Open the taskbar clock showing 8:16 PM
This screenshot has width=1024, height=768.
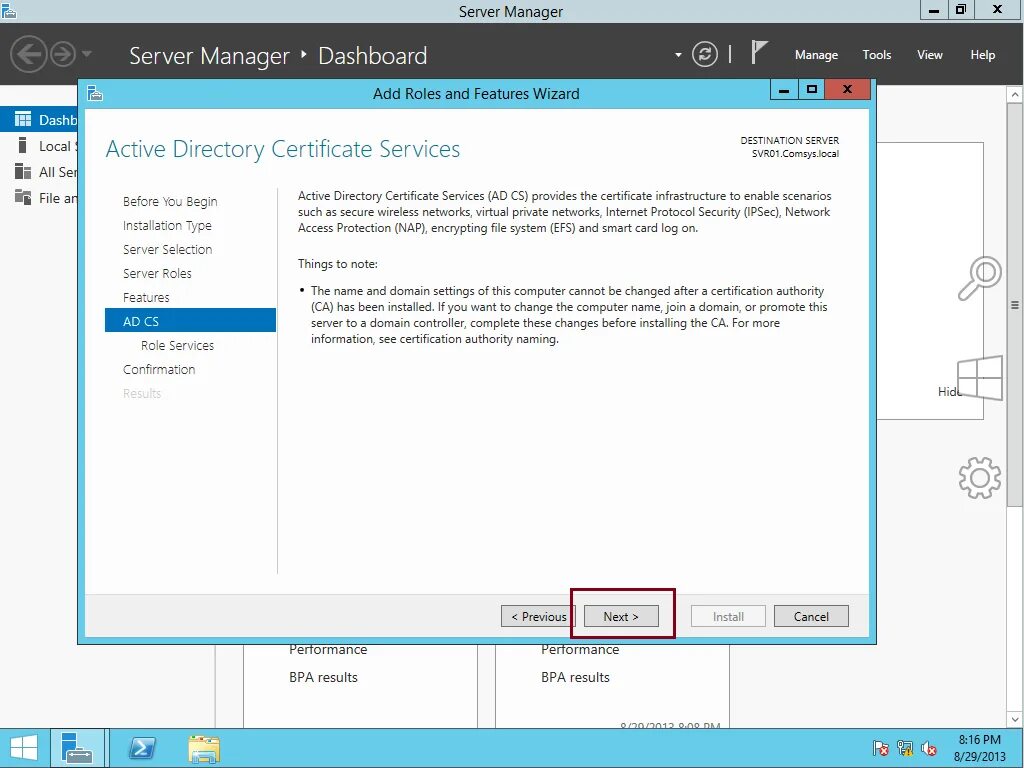pyautogui.click(x=979, y=748)
